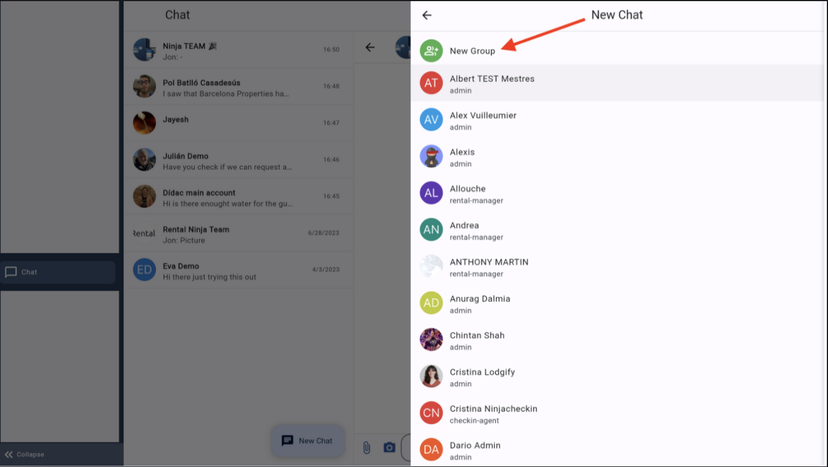
Task: Click the back arrow in conversation header
Action: [370, 47]
